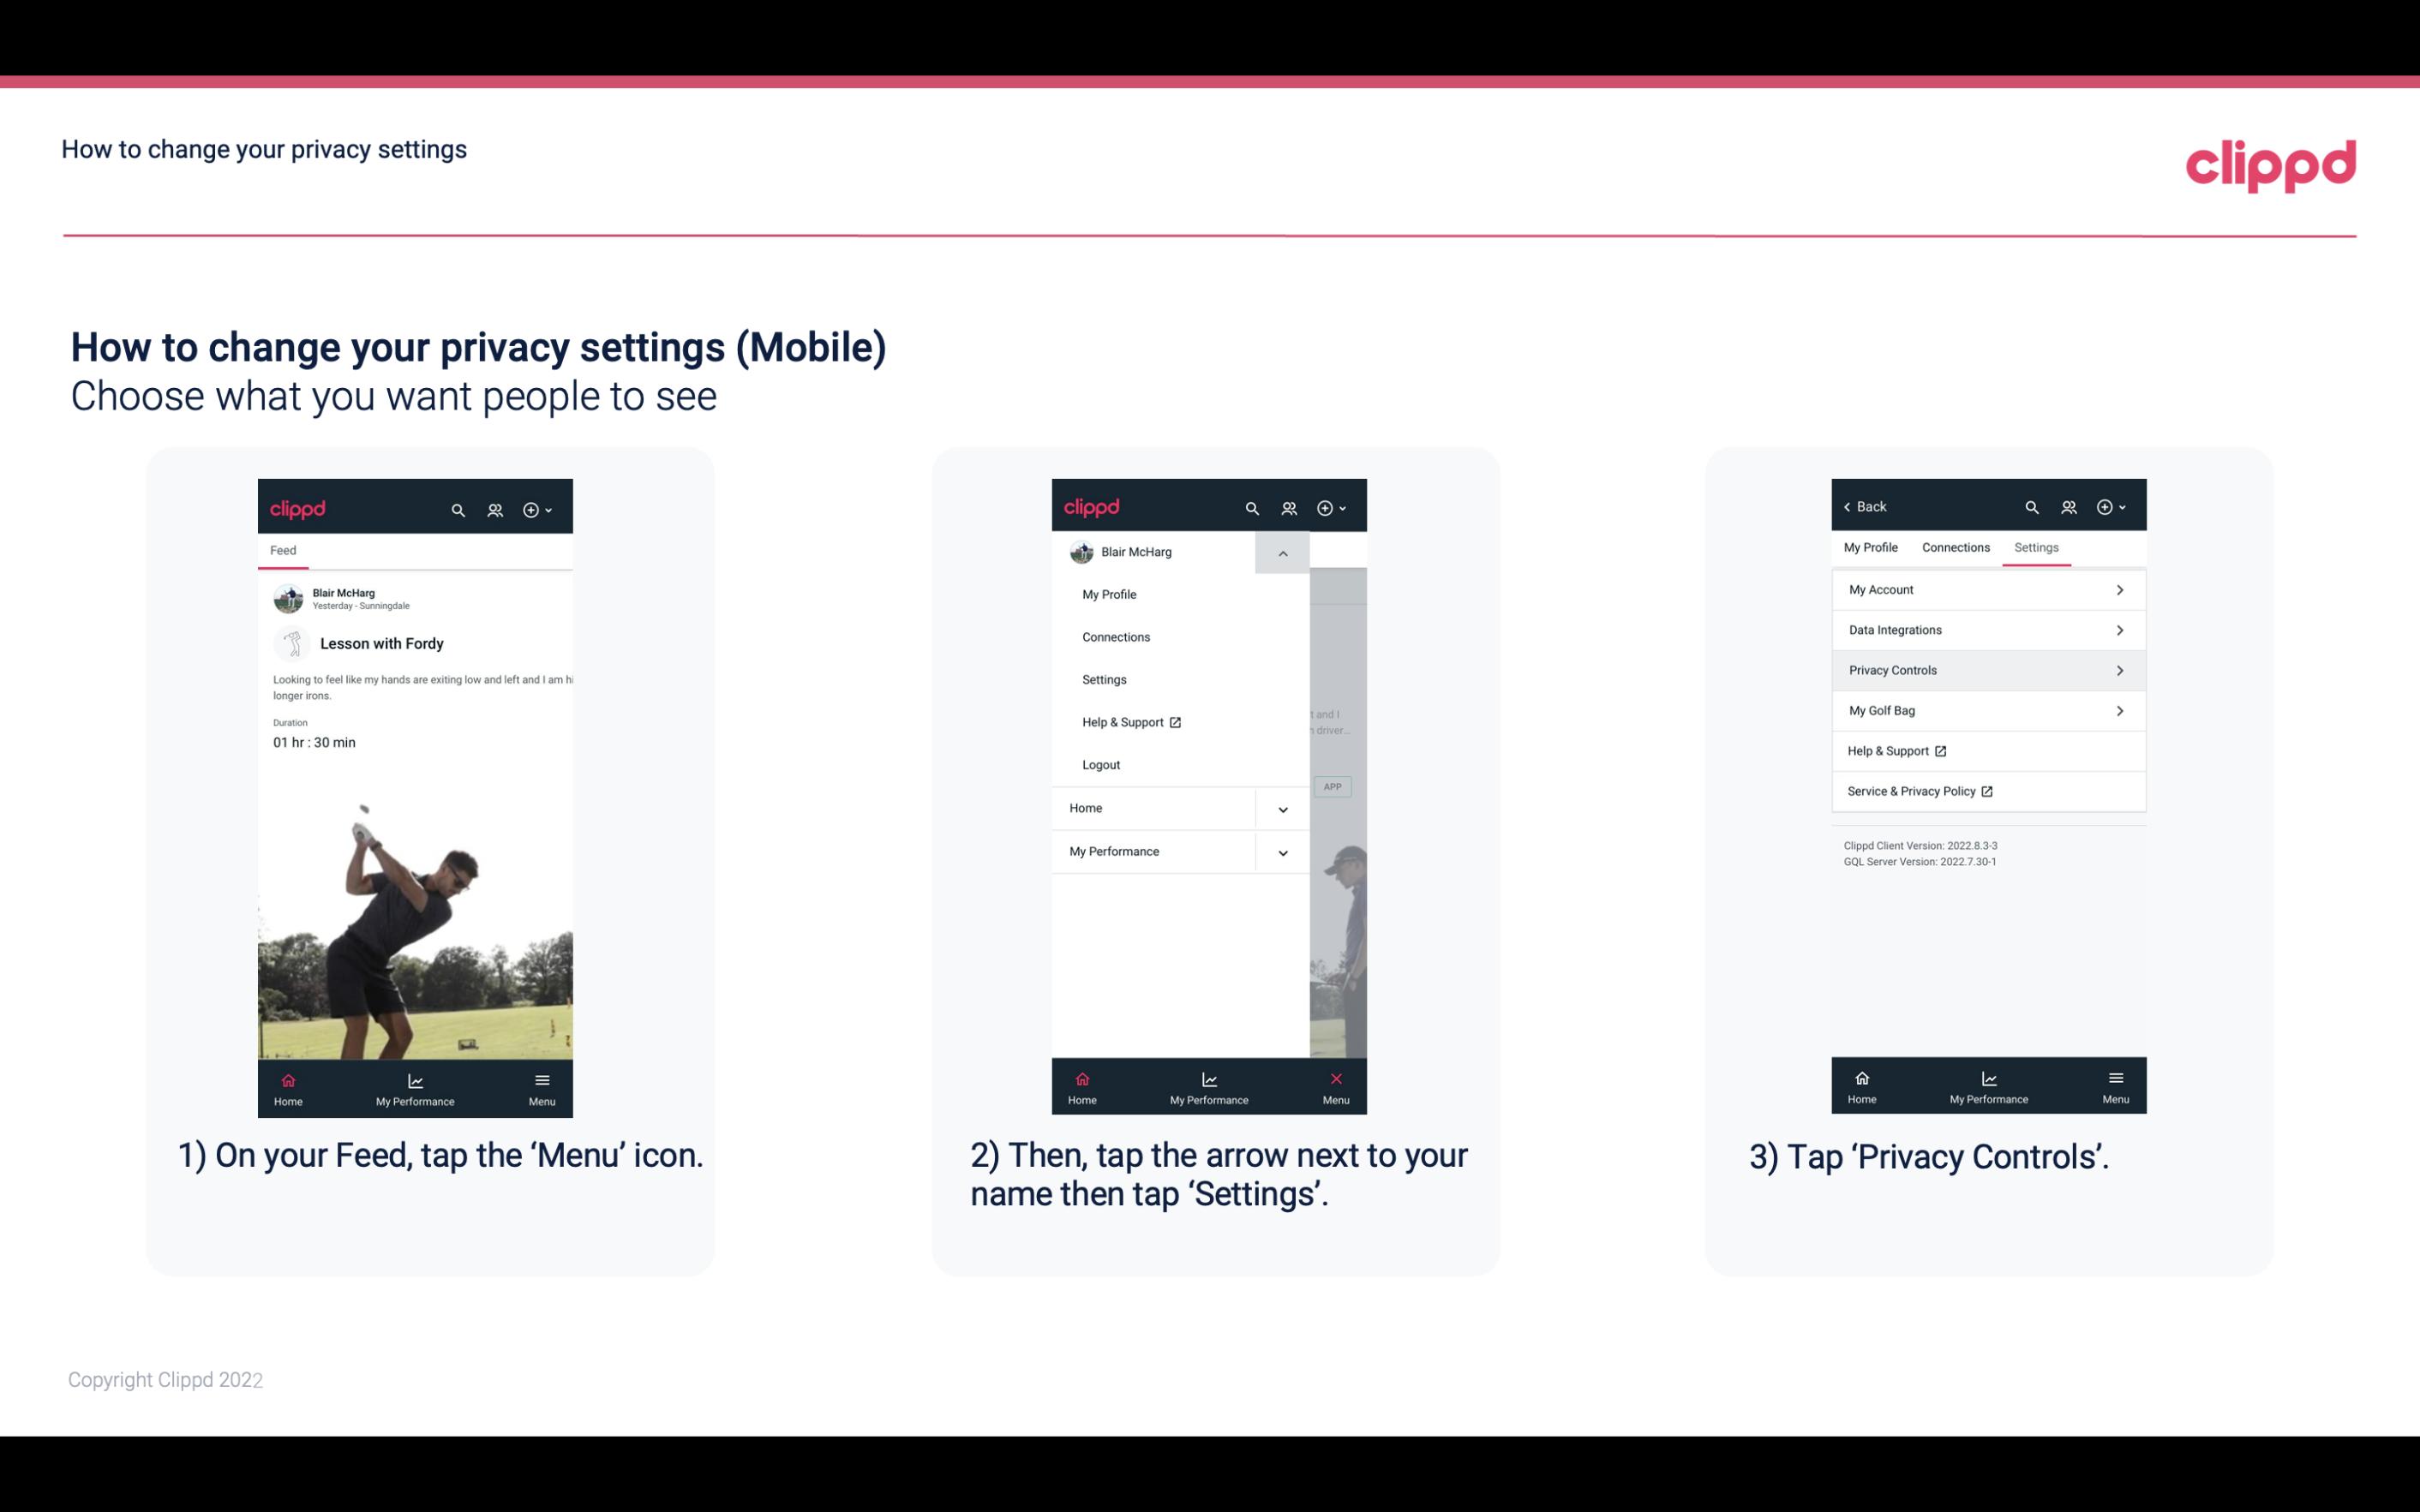Viewport: 2420px width, 1512px height.
Task: Tap the Profile icon in nav bar
Action: point(496,507)
